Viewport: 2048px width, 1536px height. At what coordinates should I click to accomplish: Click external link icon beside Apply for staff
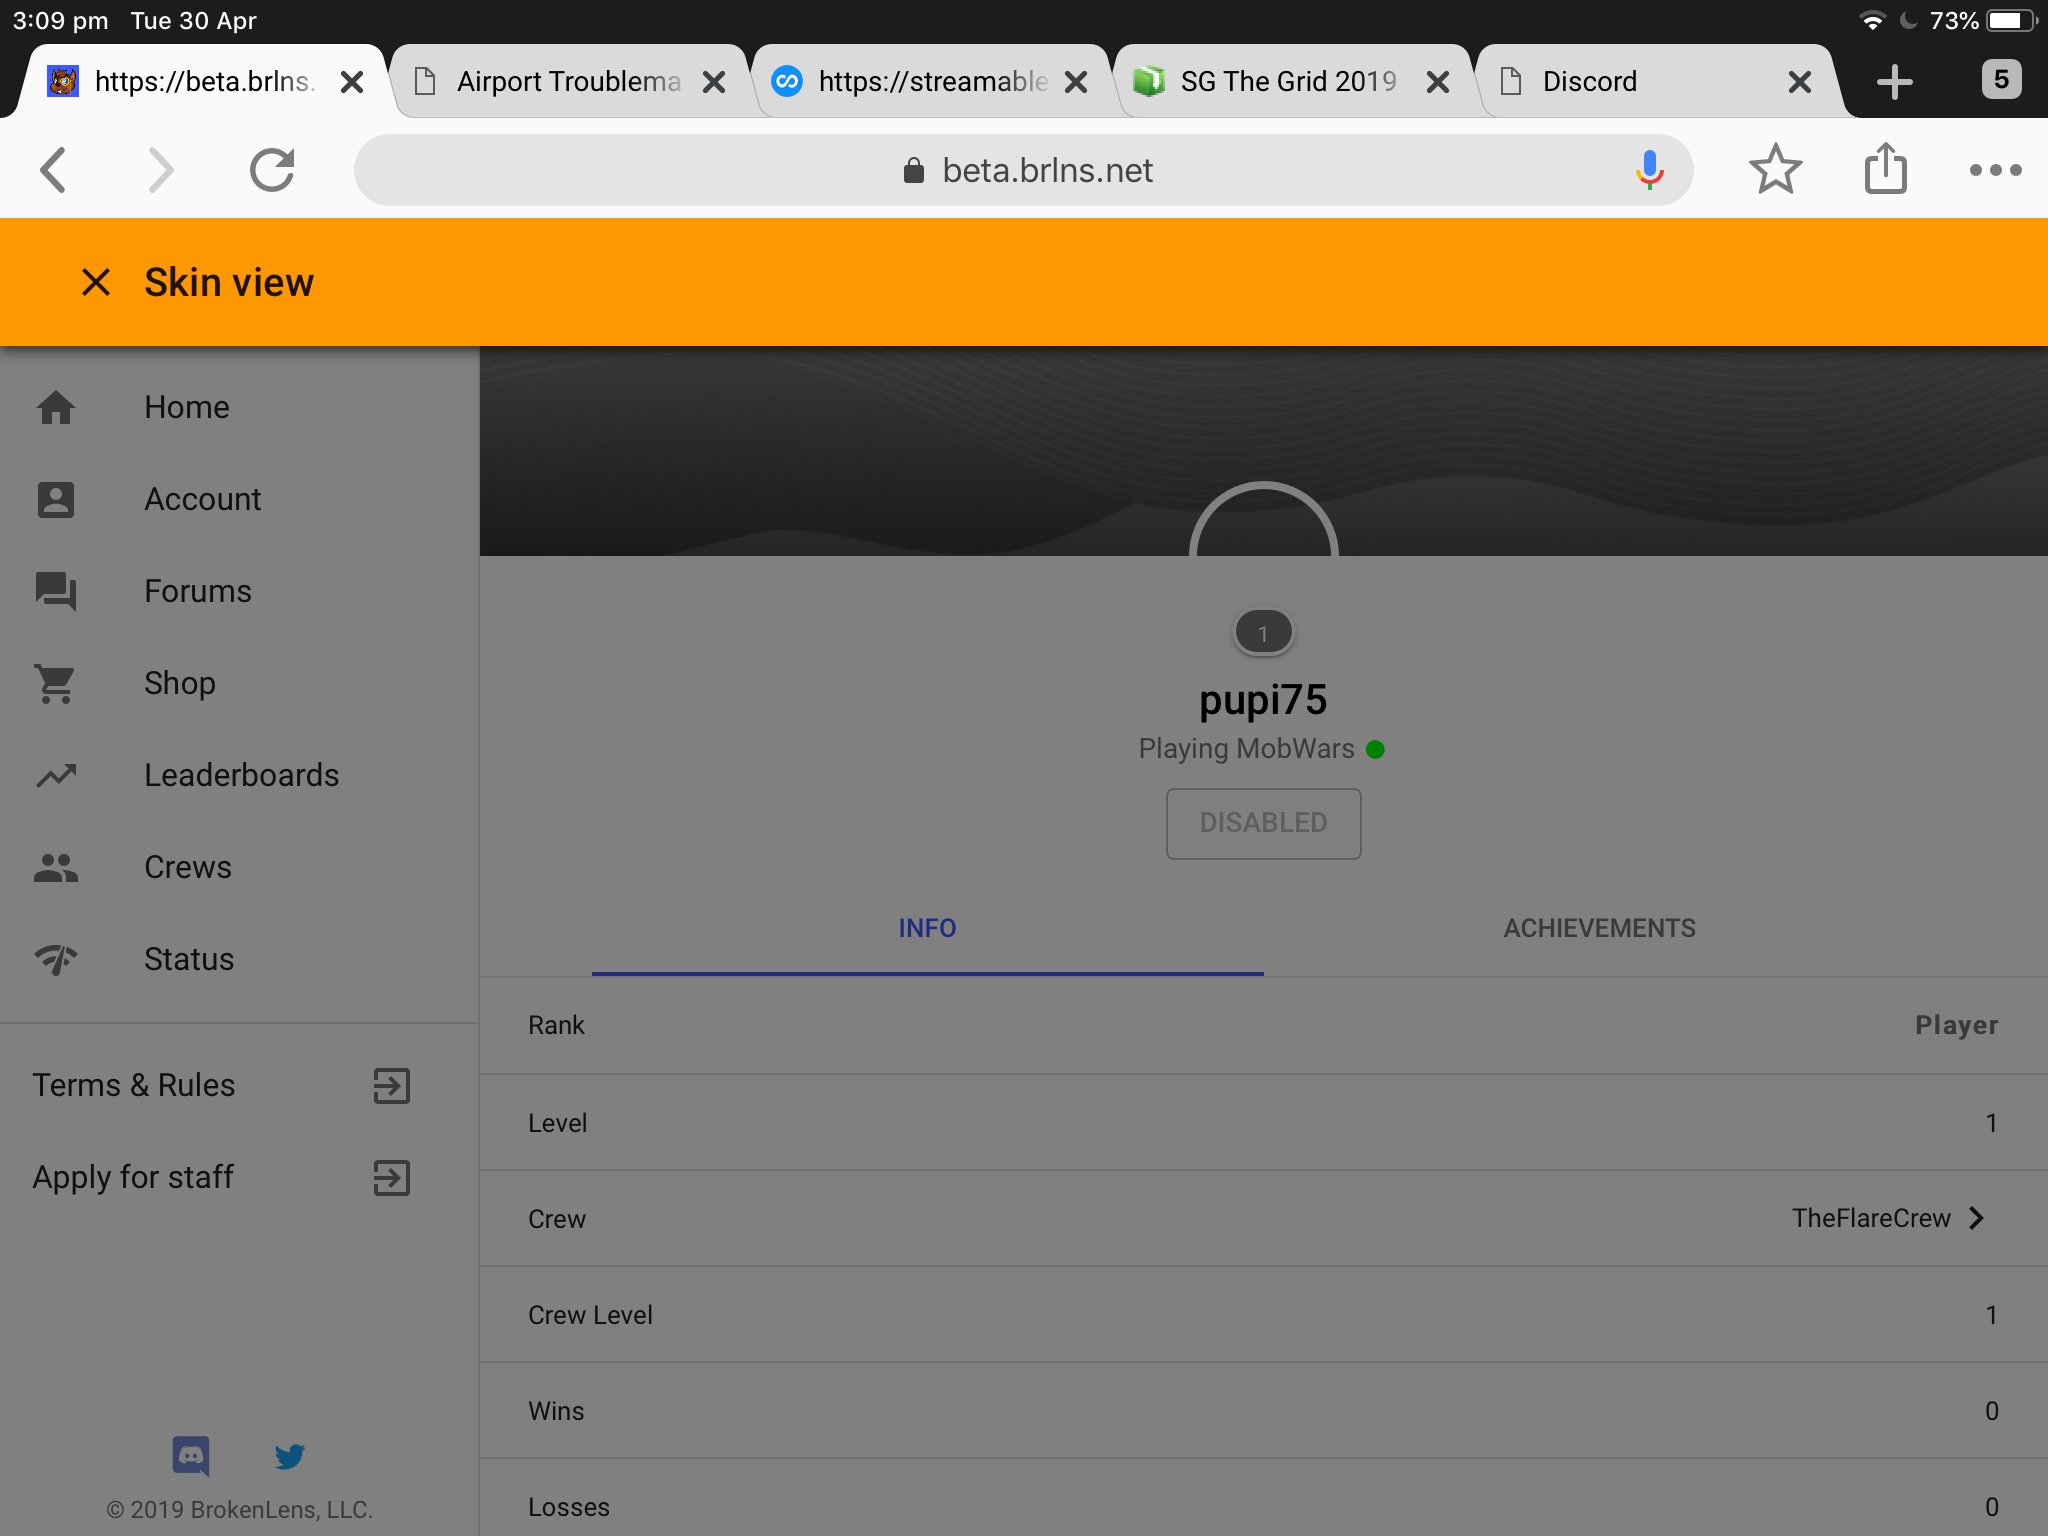point(391,1177)
